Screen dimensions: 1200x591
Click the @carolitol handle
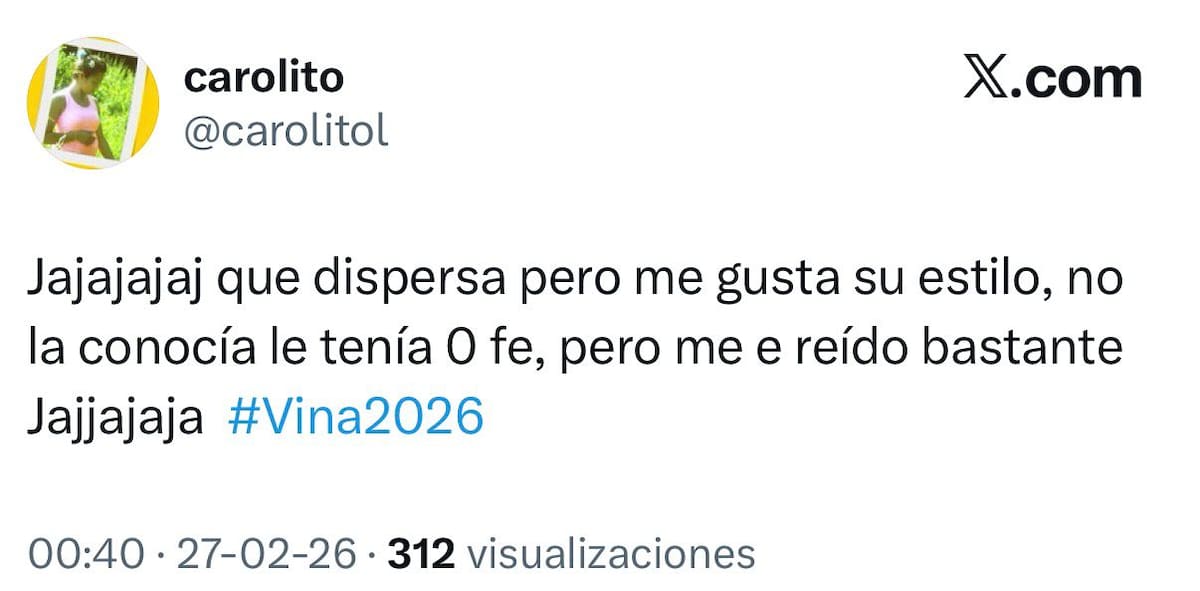(x=286, y=131)
